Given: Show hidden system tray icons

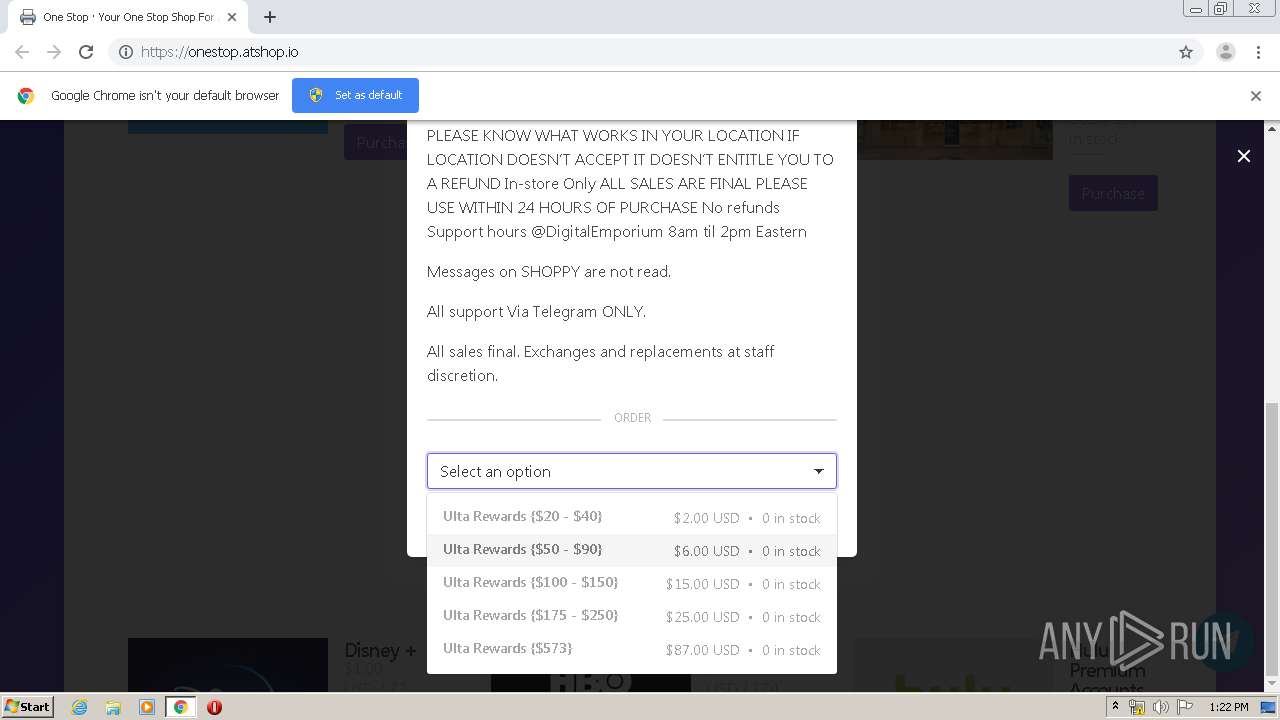Looking at the screenshot, I should coord(1115,707).
